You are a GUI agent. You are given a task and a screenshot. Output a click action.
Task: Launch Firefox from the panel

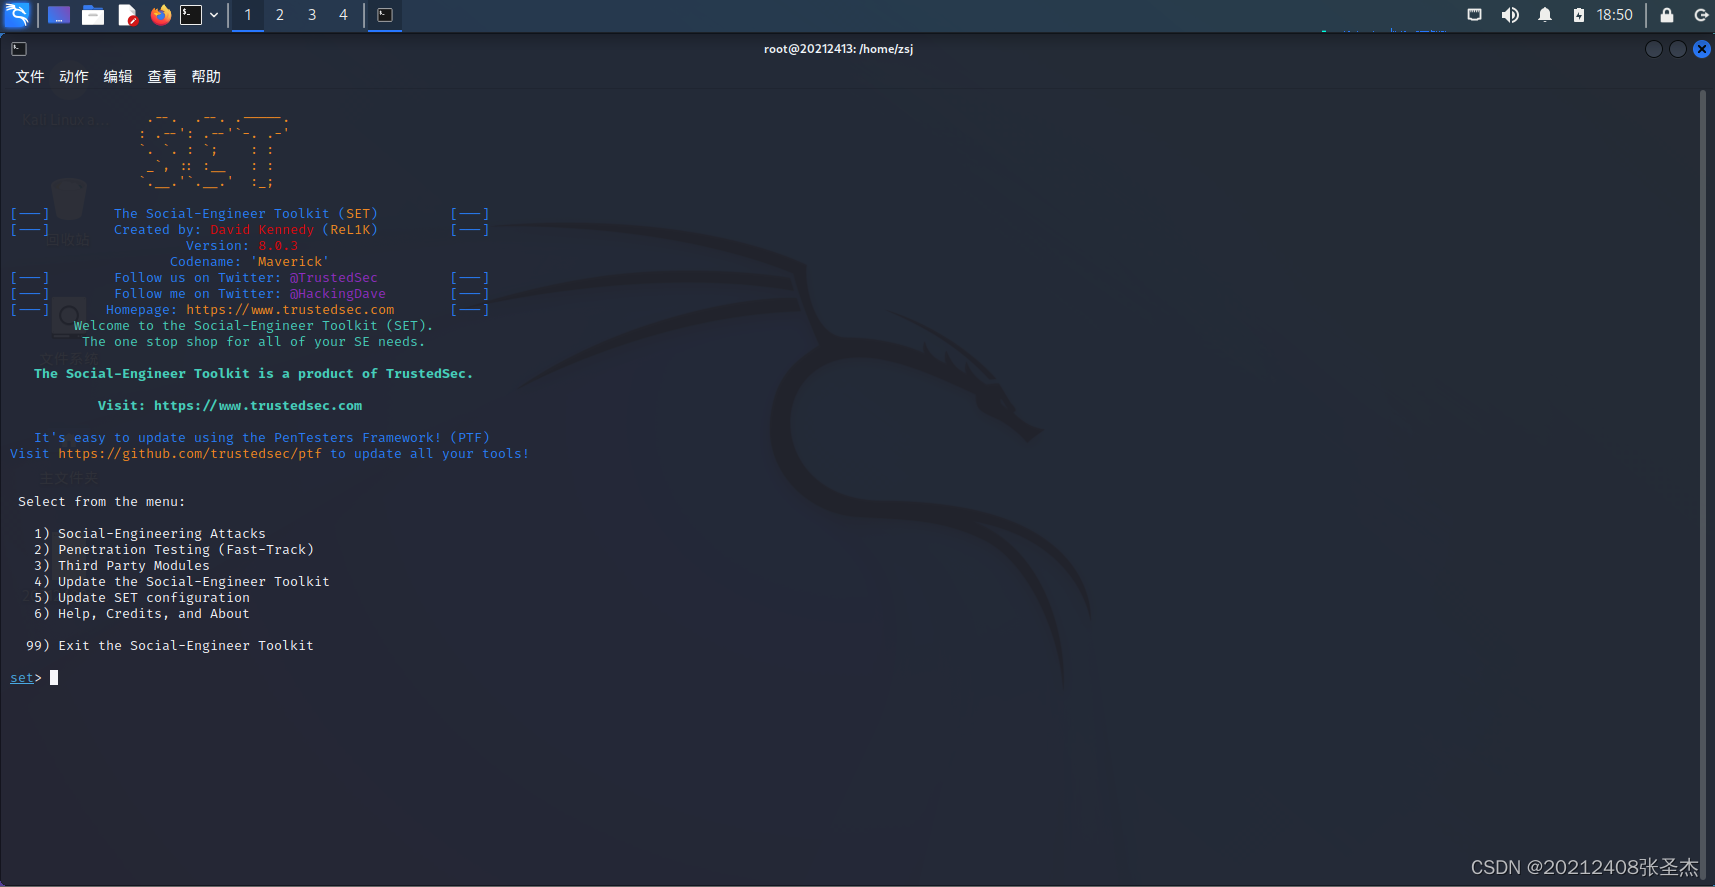coord(161,15)
